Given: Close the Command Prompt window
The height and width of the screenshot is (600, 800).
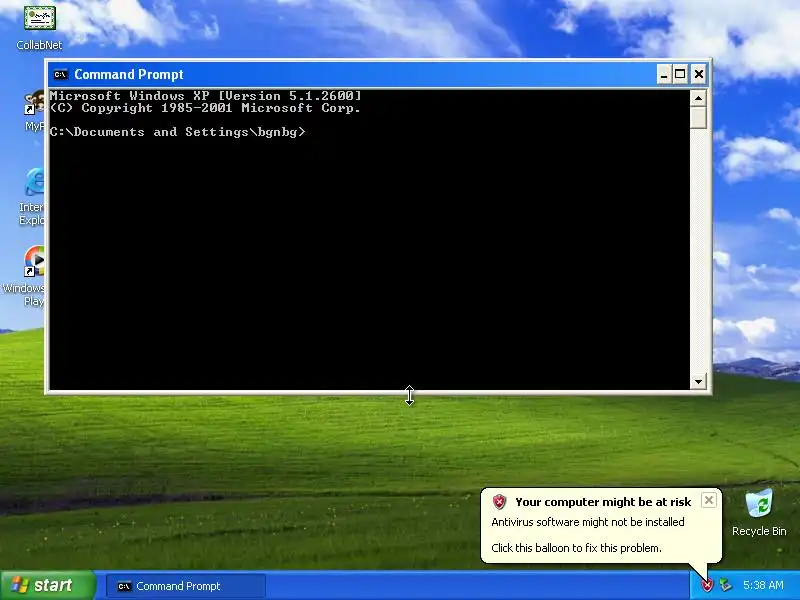Looking at the screenshot, I should tap(698, 74).
